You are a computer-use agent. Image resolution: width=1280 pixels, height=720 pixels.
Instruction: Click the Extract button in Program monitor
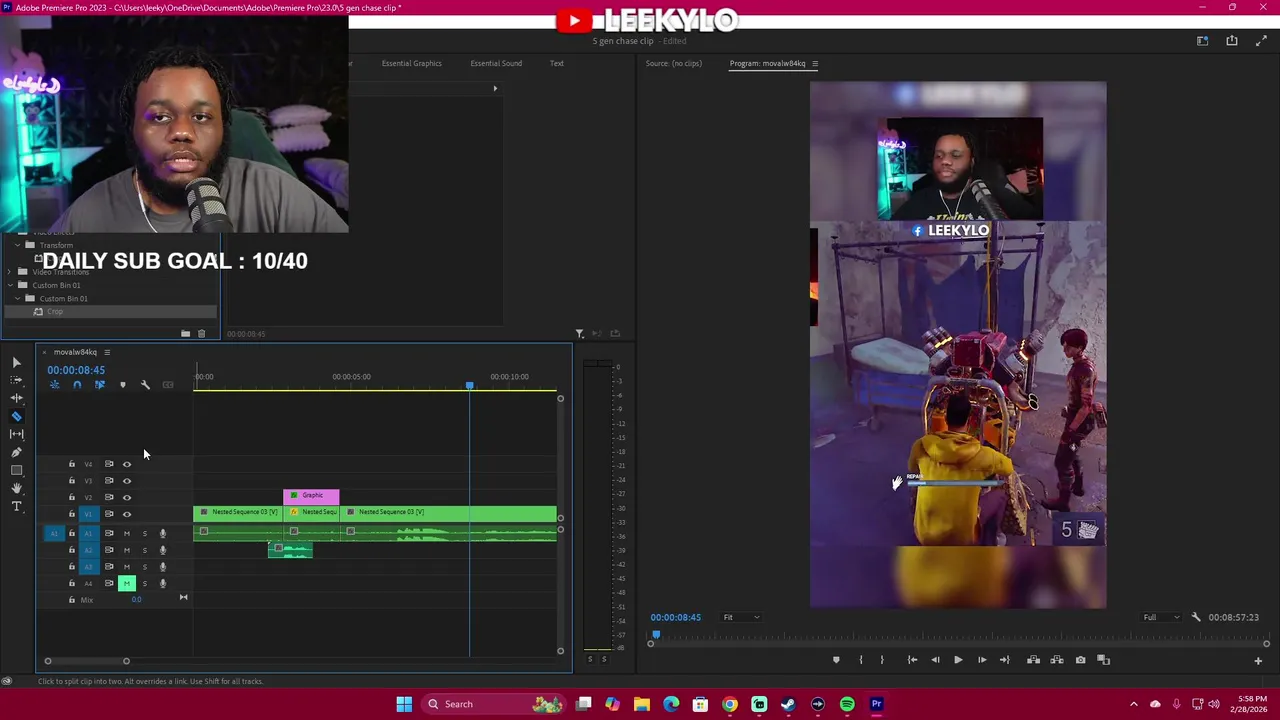pyautogui.click(x=1057, y=660)
